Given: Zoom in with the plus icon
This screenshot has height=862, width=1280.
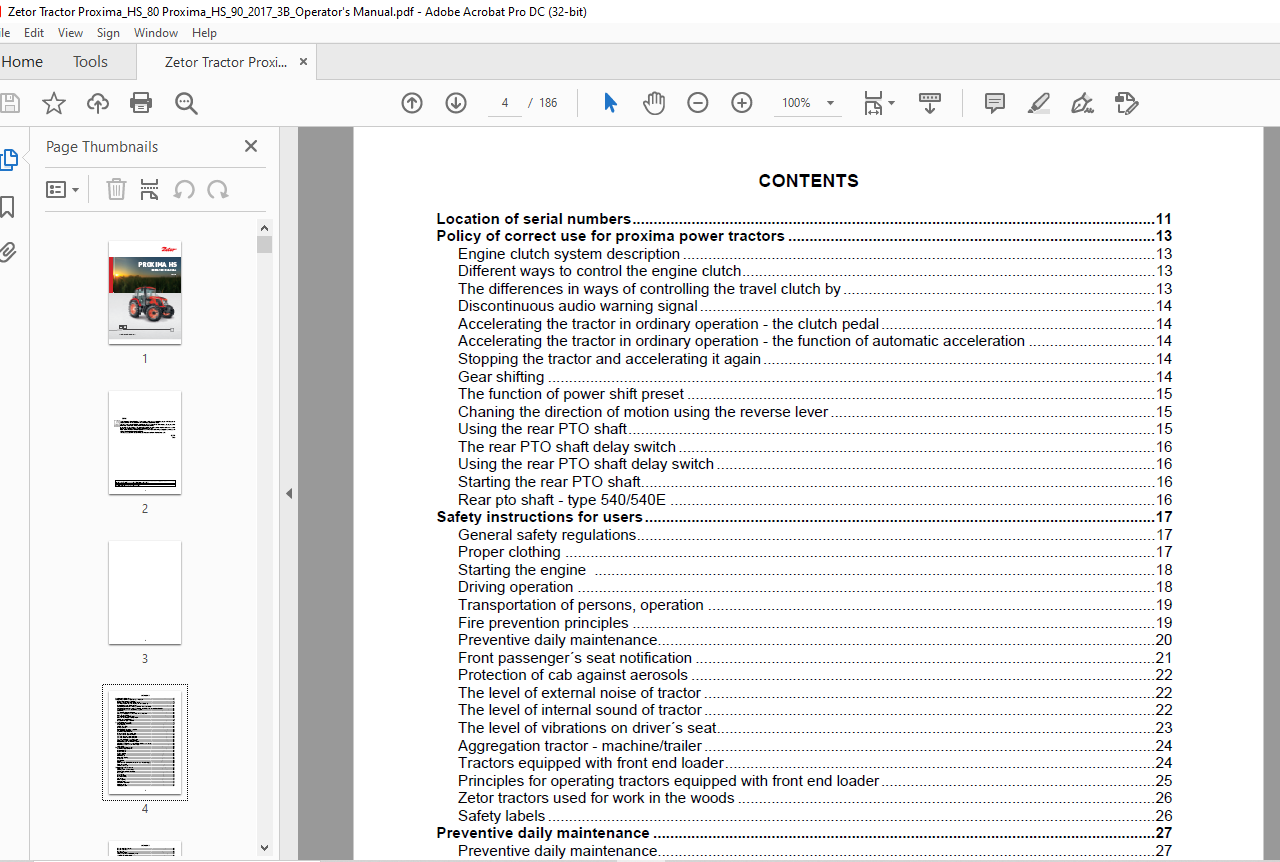Looking at the screenshot, I should coord(742,103).
